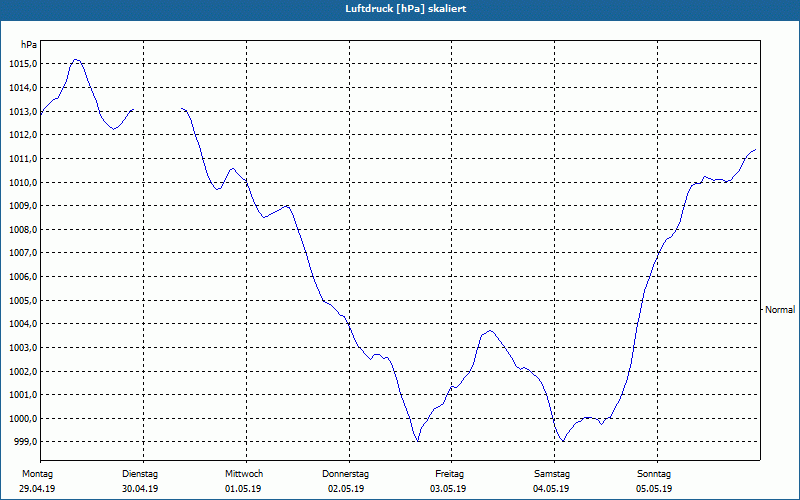Viewport: 800px width, 500px height.
Task: Click the 'Dienstag' day label
Action: coord(140,474)
